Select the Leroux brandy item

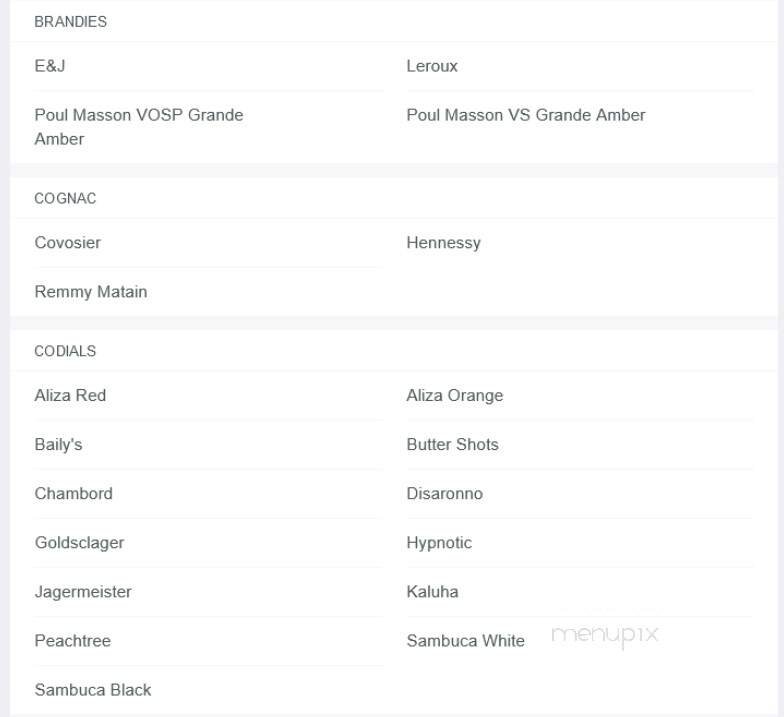432,66
